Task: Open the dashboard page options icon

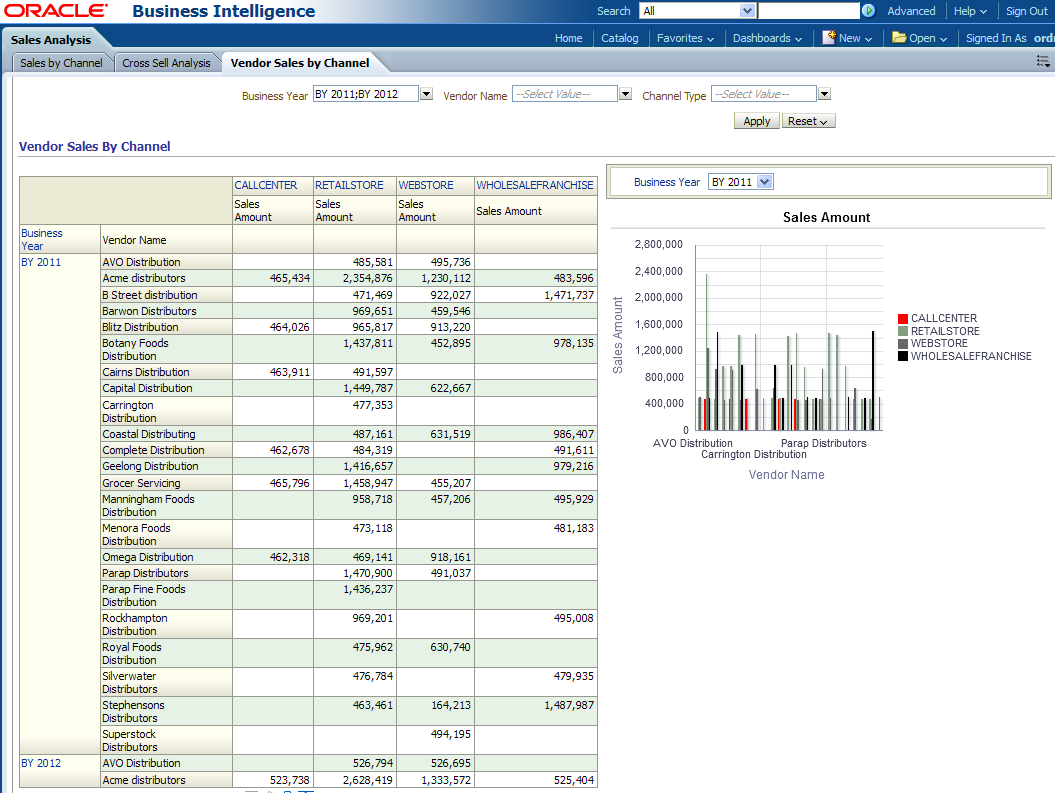Action: point(1044,61)
